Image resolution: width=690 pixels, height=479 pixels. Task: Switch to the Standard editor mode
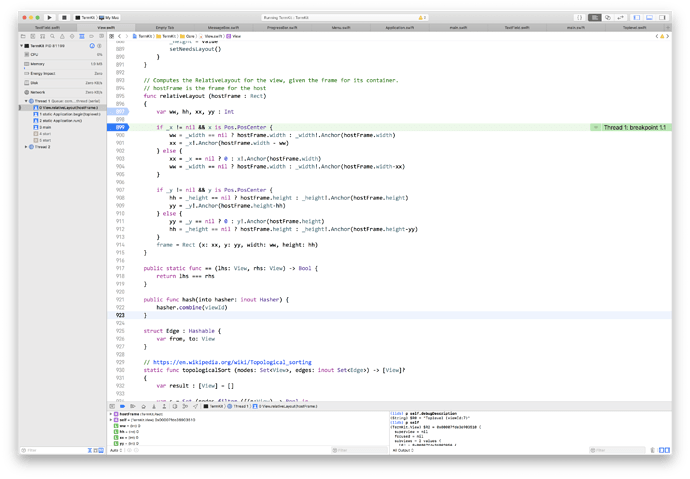pos(595,18)
